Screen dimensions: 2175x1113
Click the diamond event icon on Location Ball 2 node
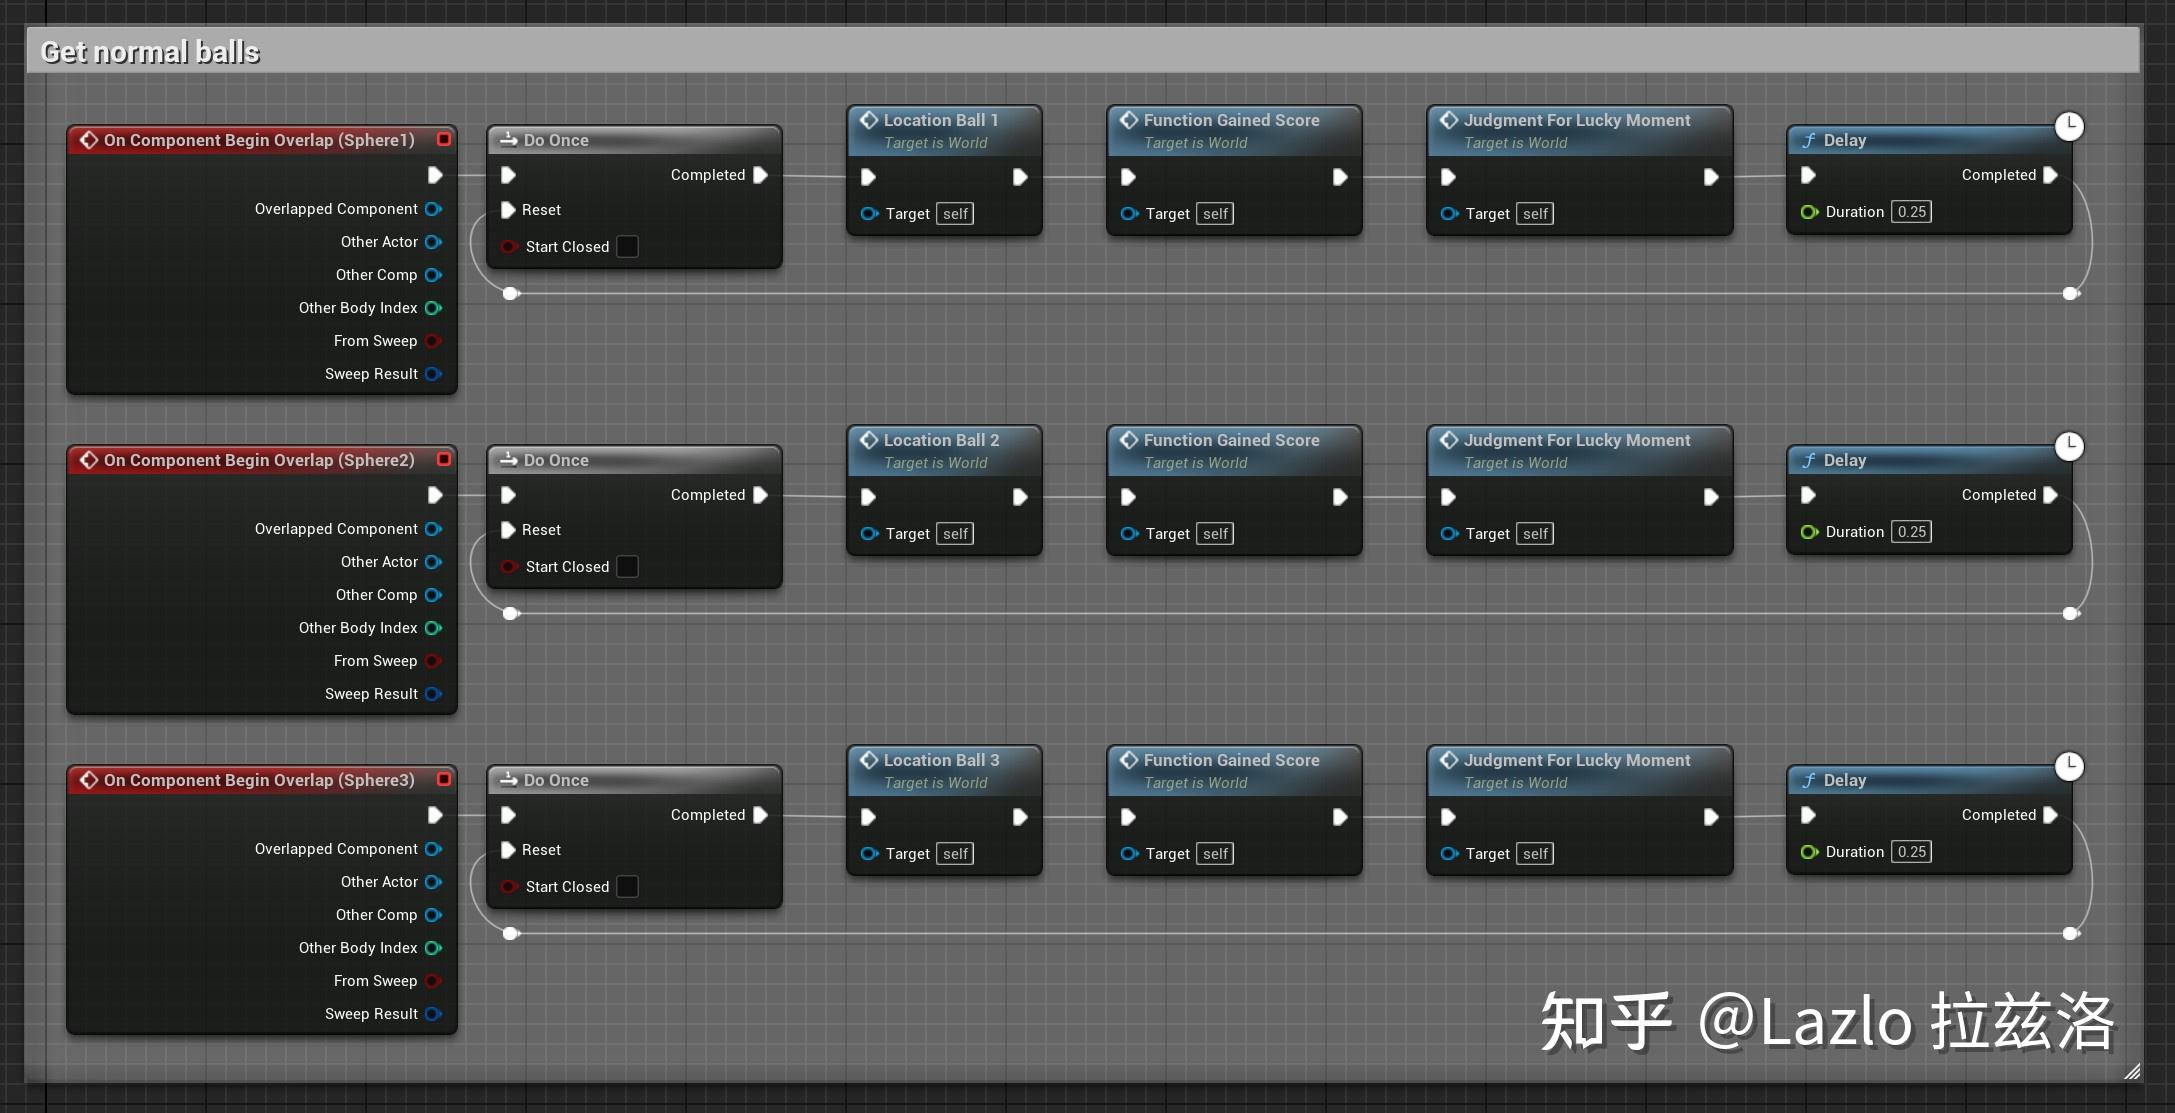[868, 440]
